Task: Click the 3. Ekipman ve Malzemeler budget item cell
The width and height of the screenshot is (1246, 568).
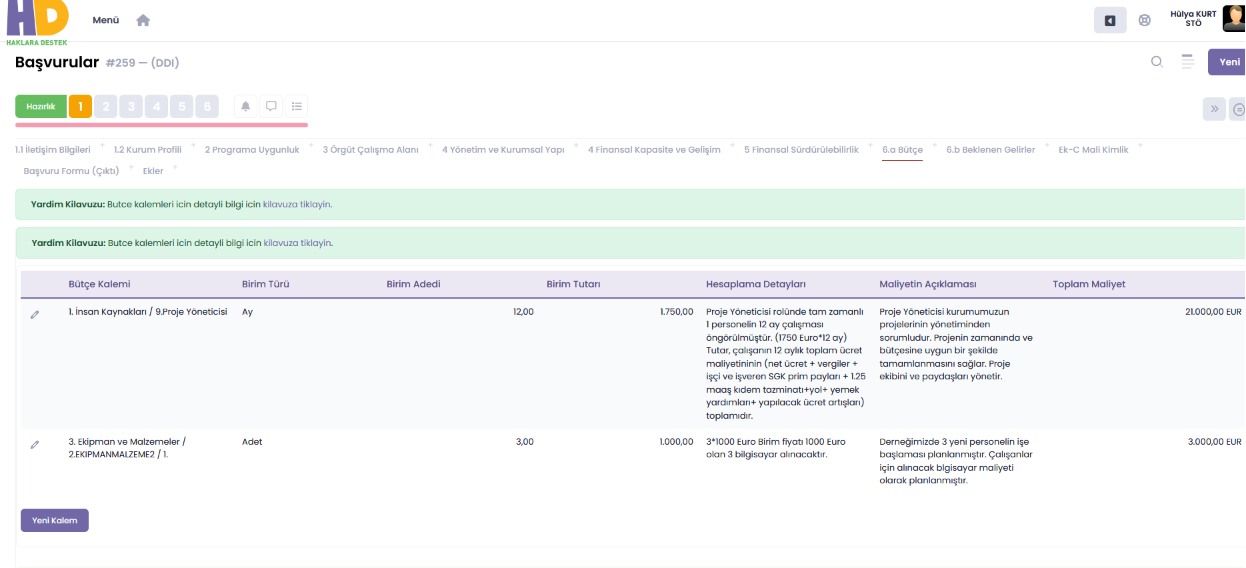Action: tap(127, 448)
